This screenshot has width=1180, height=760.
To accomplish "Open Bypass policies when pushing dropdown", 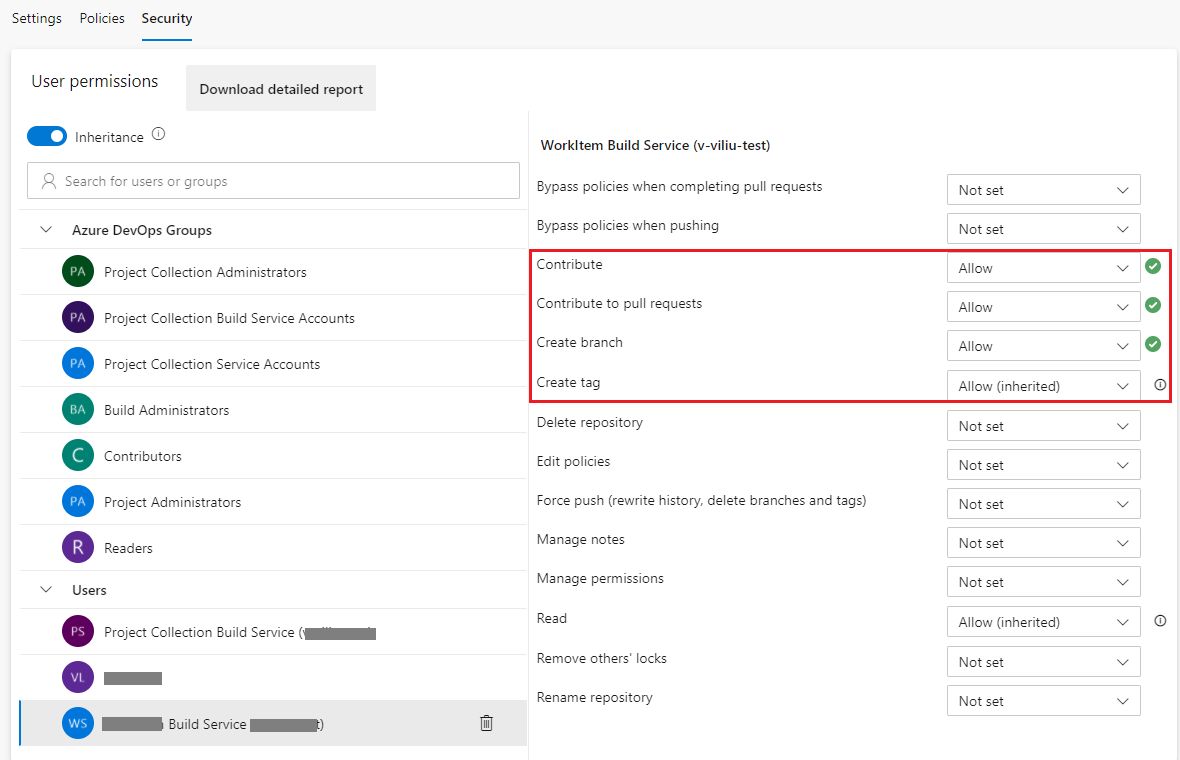I will tap(1043, 229).
